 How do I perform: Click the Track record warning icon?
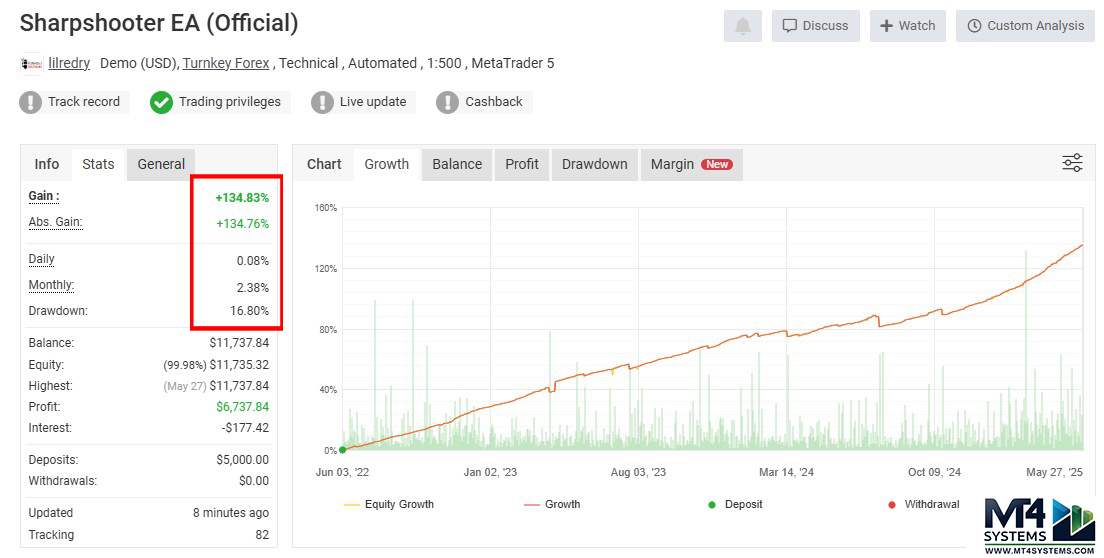tap(32, 102)
